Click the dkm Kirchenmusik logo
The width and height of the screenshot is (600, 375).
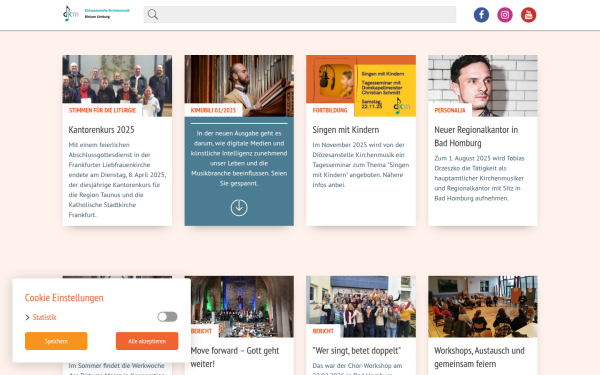coord(96,14)
